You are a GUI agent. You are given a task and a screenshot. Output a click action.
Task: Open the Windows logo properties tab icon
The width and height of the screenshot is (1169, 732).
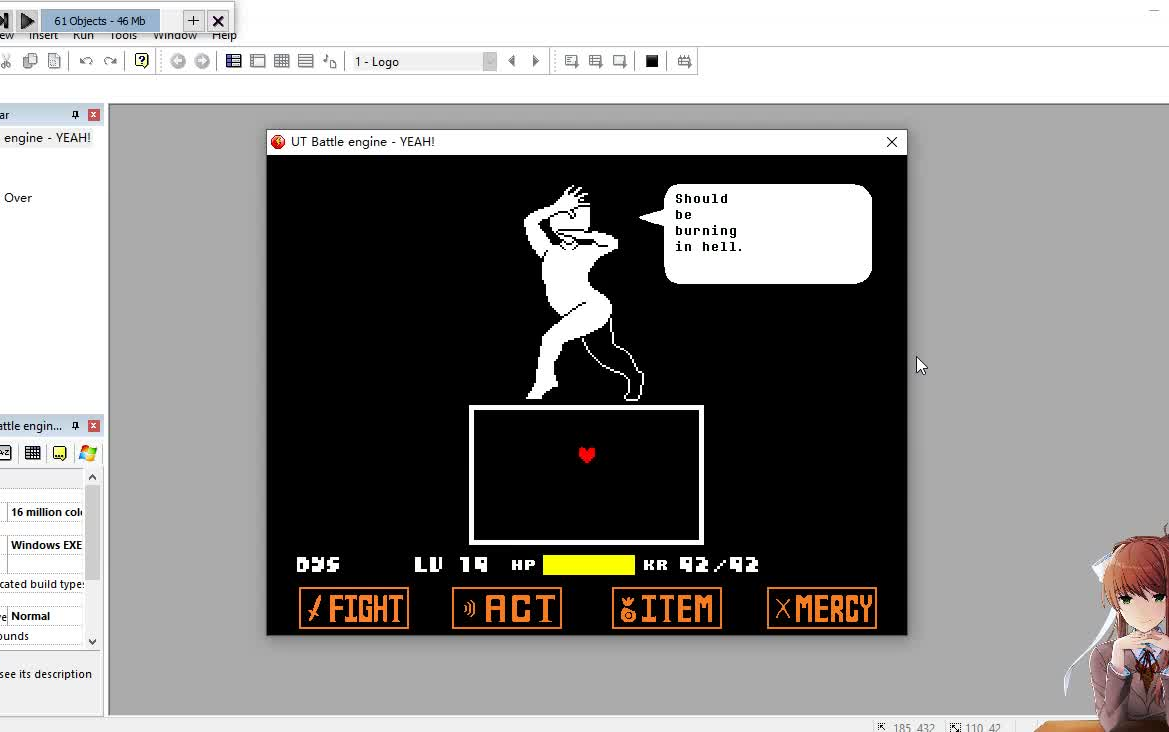pos(88,453)
